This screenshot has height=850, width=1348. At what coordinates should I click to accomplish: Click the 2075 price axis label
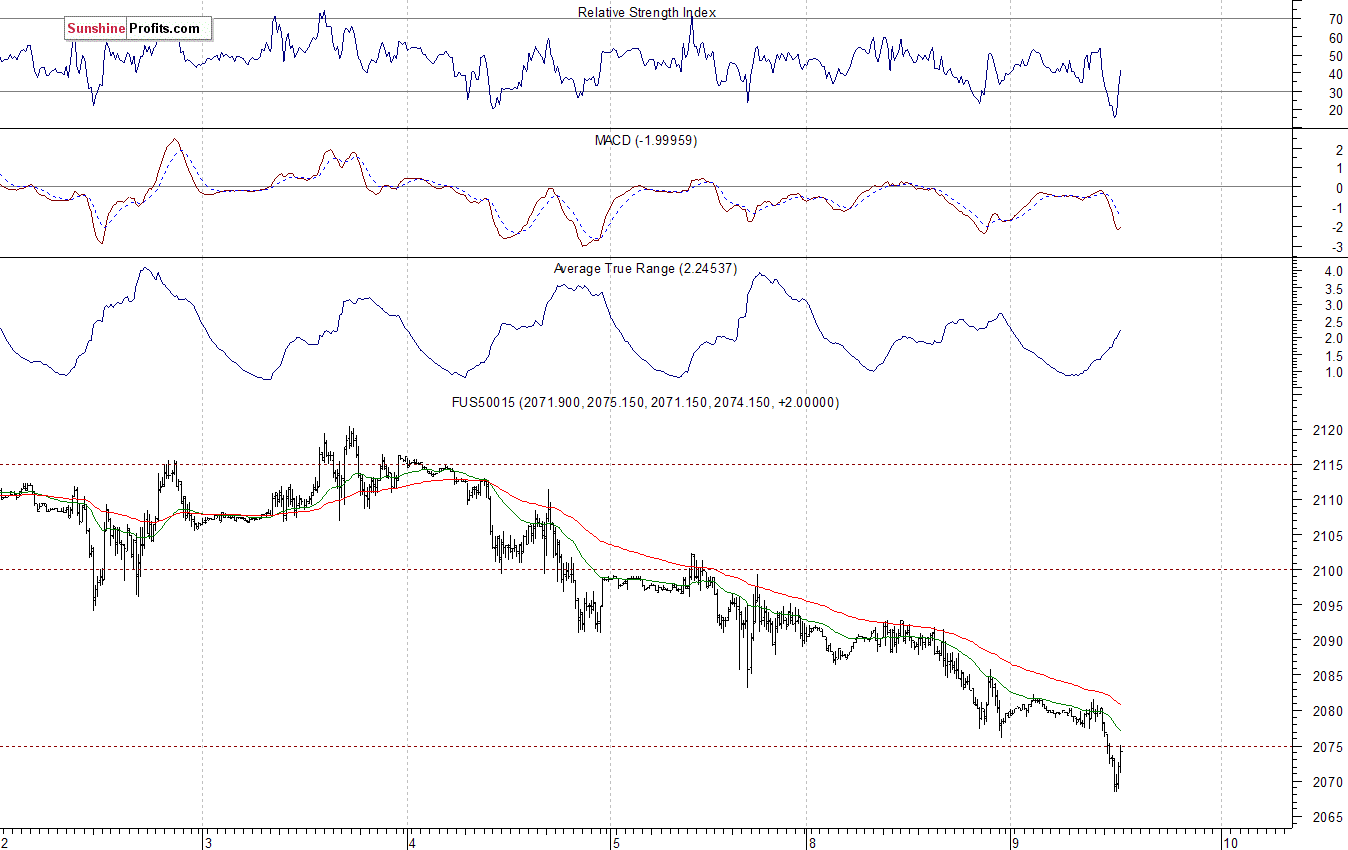(x=1328, y=746)
